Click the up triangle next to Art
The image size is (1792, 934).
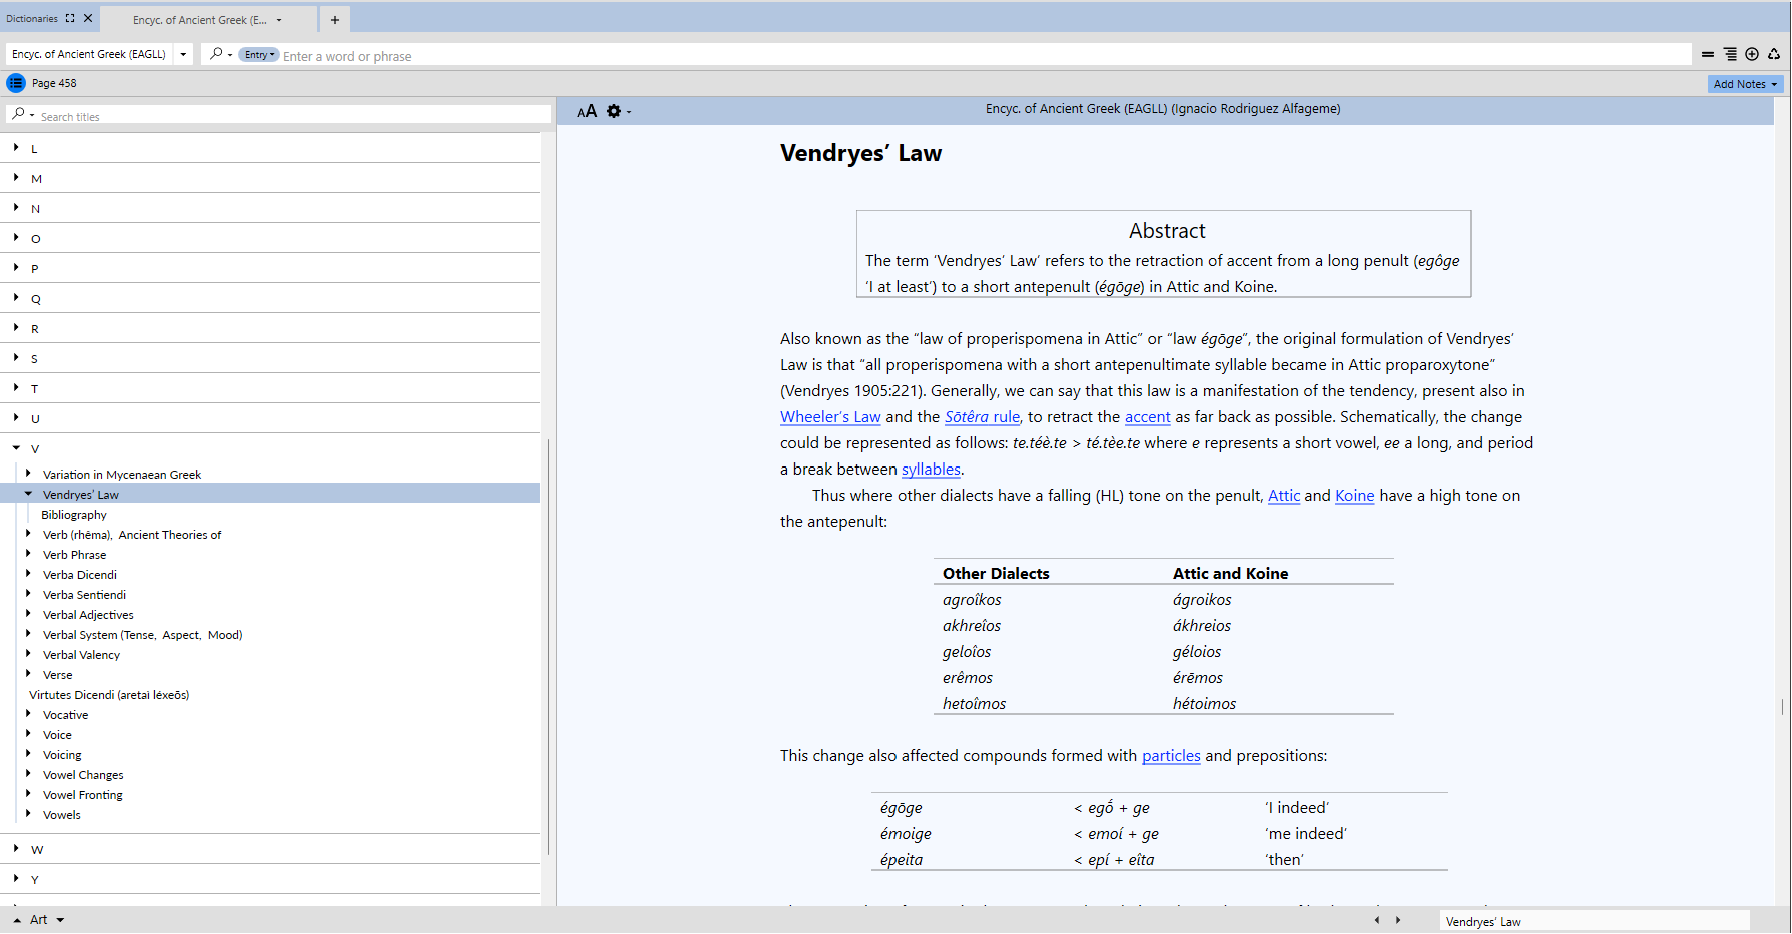(17, 920)
